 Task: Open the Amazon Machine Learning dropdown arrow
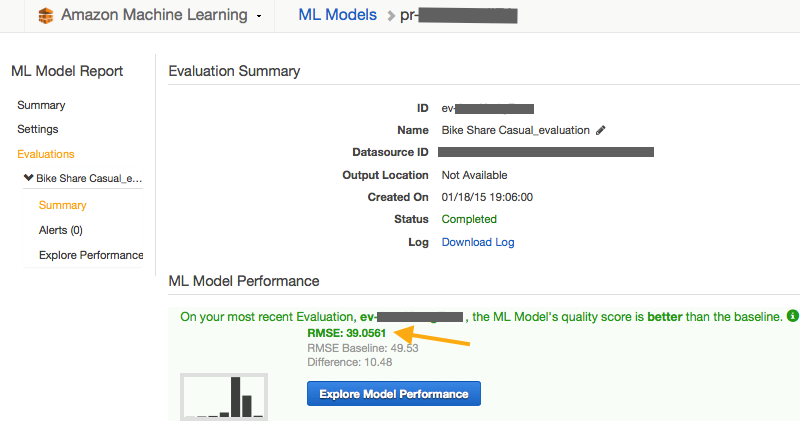(x=259, y=16)
